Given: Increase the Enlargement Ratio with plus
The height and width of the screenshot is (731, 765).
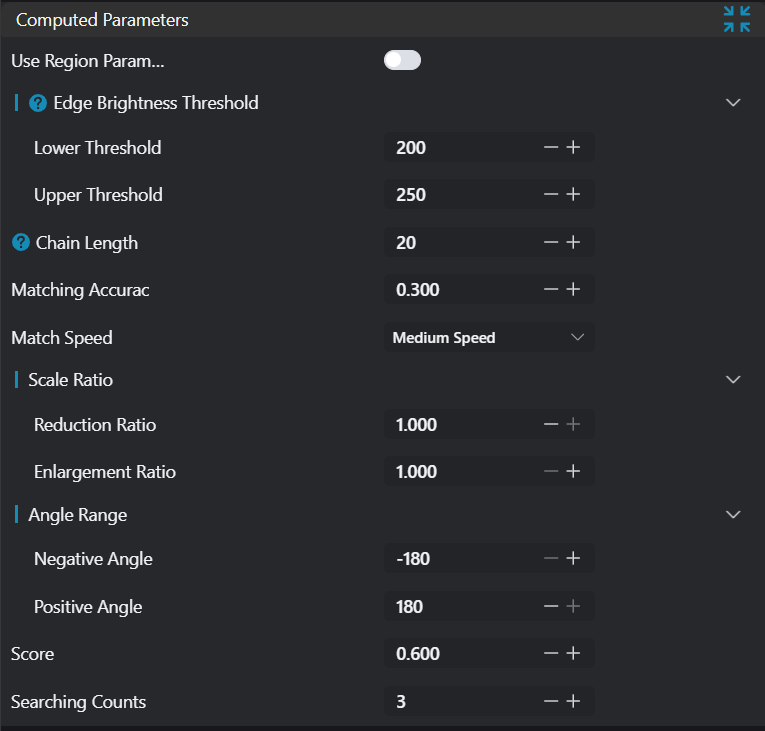Looking at the screenshot, I should (x=573, y=472).
